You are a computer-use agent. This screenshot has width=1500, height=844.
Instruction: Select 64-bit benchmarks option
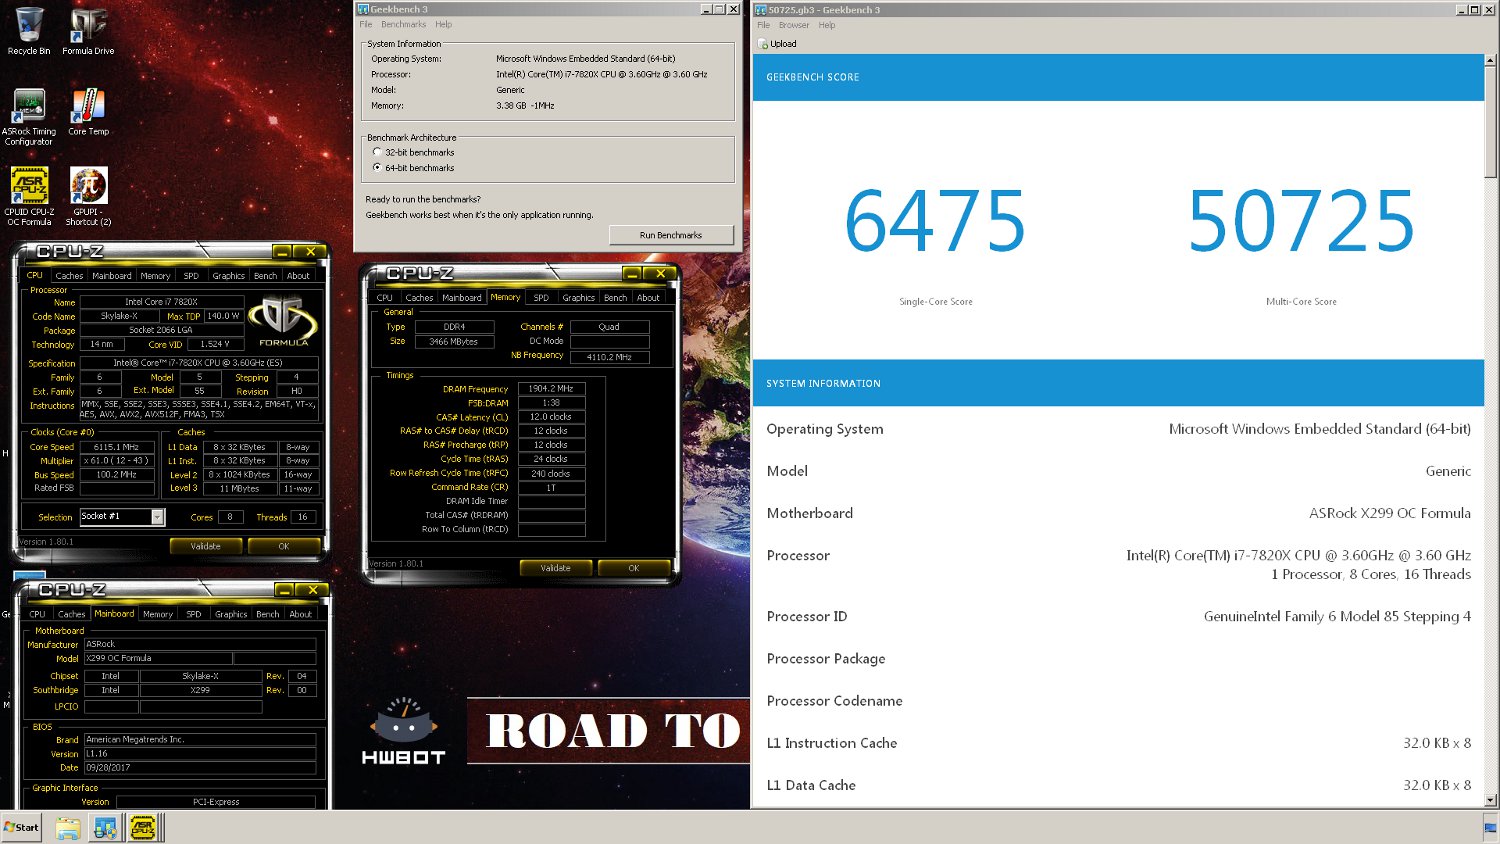click(x=377, y=167)
